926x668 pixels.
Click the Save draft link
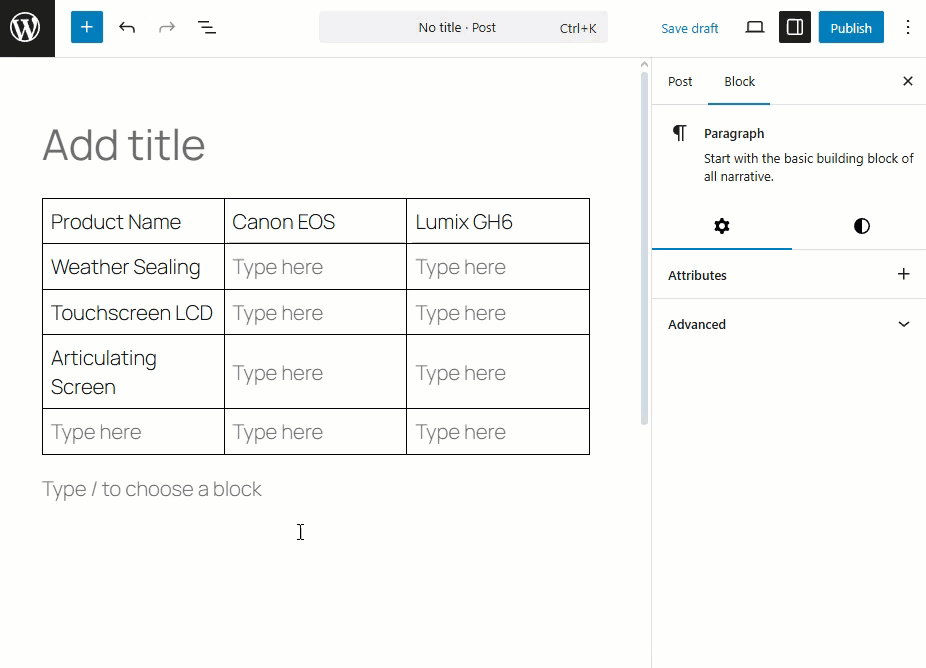(x=690, y=28)
